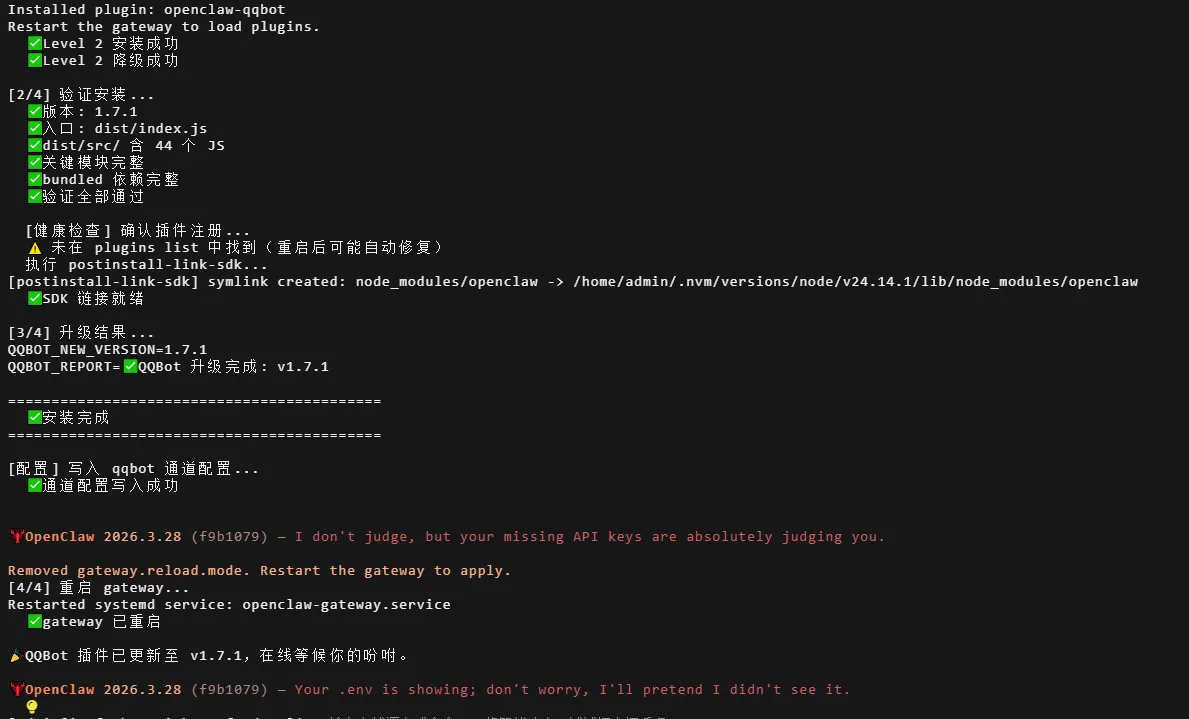Click the green check beside 'Level 2 安装成功'

(35, 43)
